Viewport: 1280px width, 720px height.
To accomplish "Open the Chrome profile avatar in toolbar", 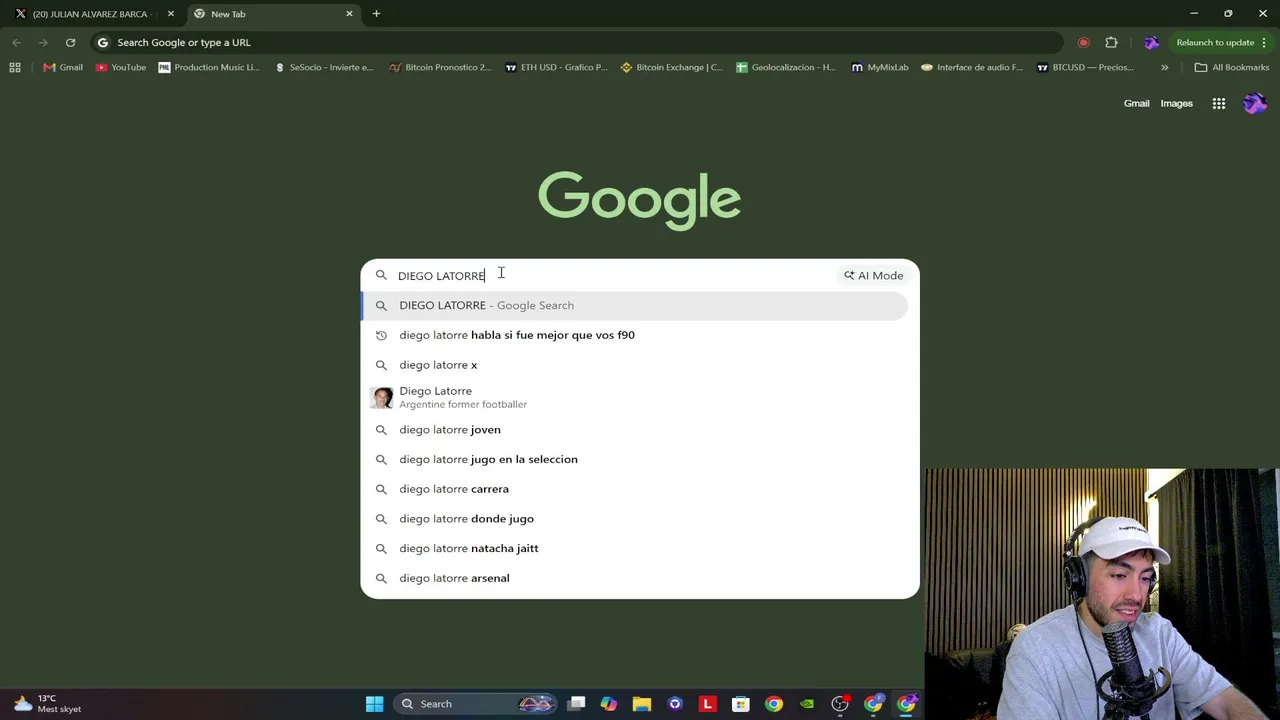I will (x=1151, y=42).
